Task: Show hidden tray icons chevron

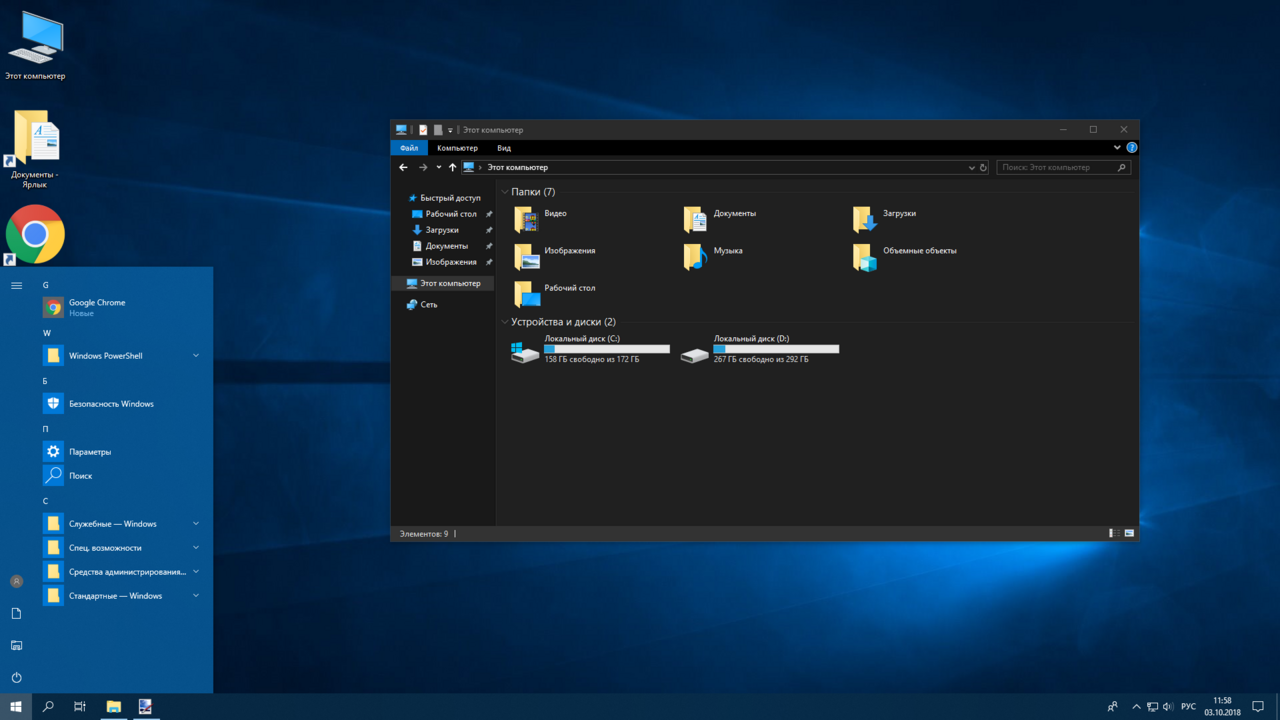Action: [x=1136, y=707]
